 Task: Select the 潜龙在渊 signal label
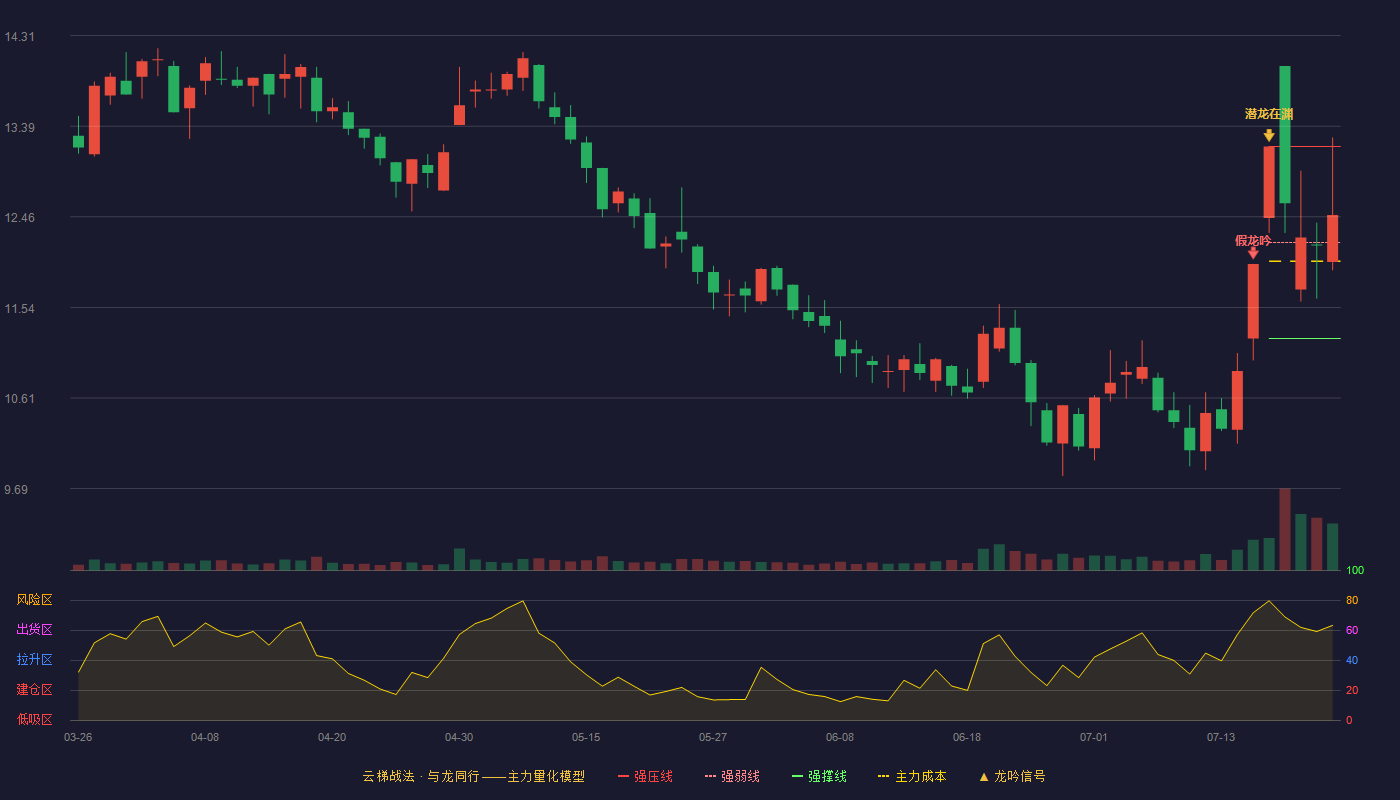(1269, 114)
